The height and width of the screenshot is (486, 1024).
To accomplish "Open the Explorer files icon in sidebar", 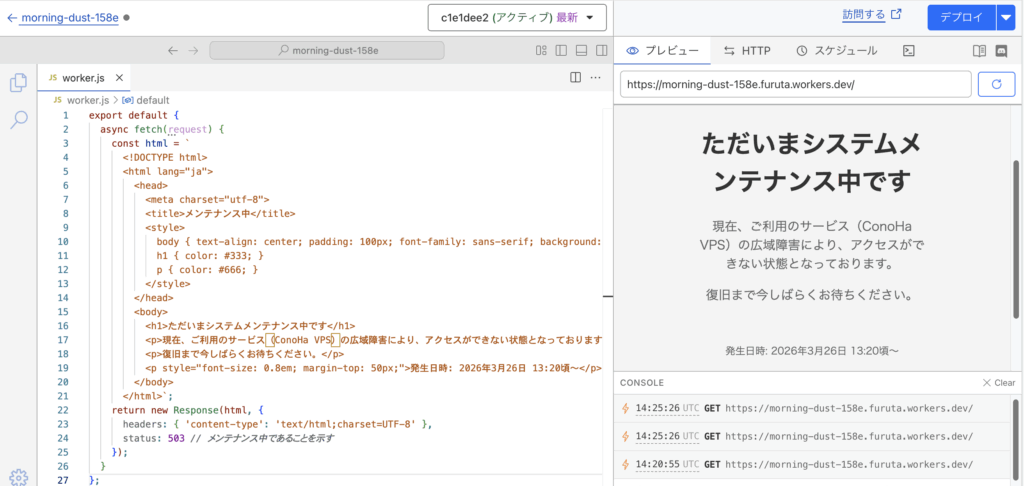I will pos(18,82).
